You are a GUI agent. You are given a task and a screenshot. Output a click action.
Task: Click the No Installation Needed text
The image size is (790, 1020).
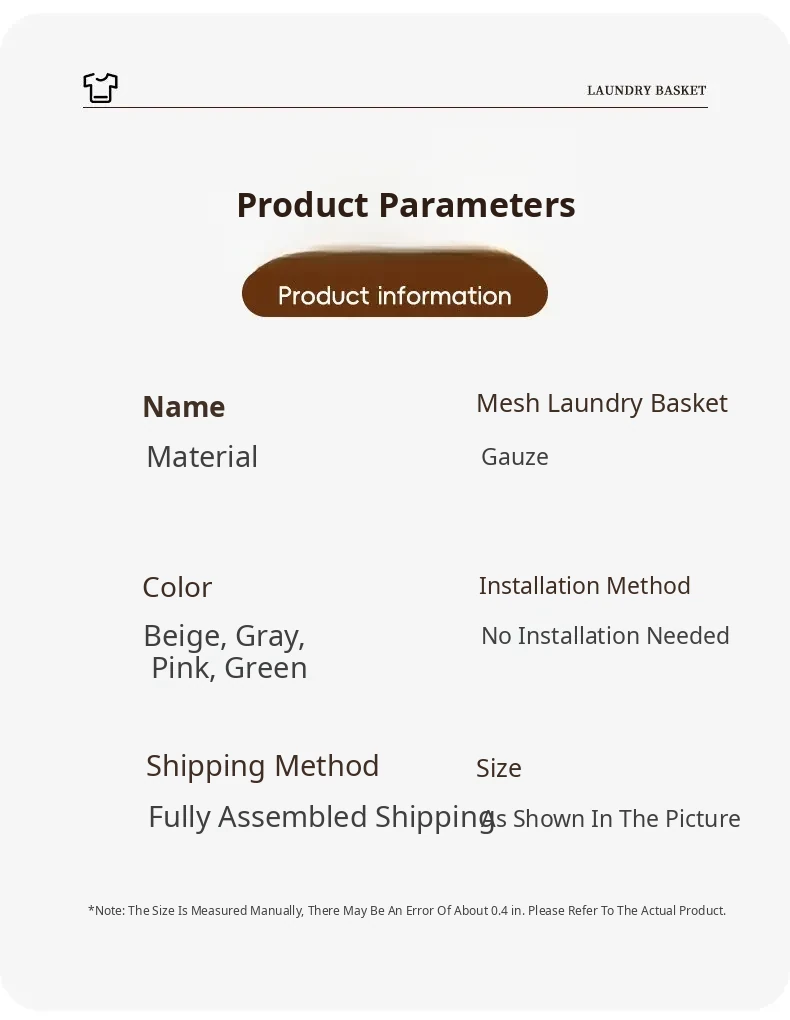pyautogui.click(x=605, y=636)
